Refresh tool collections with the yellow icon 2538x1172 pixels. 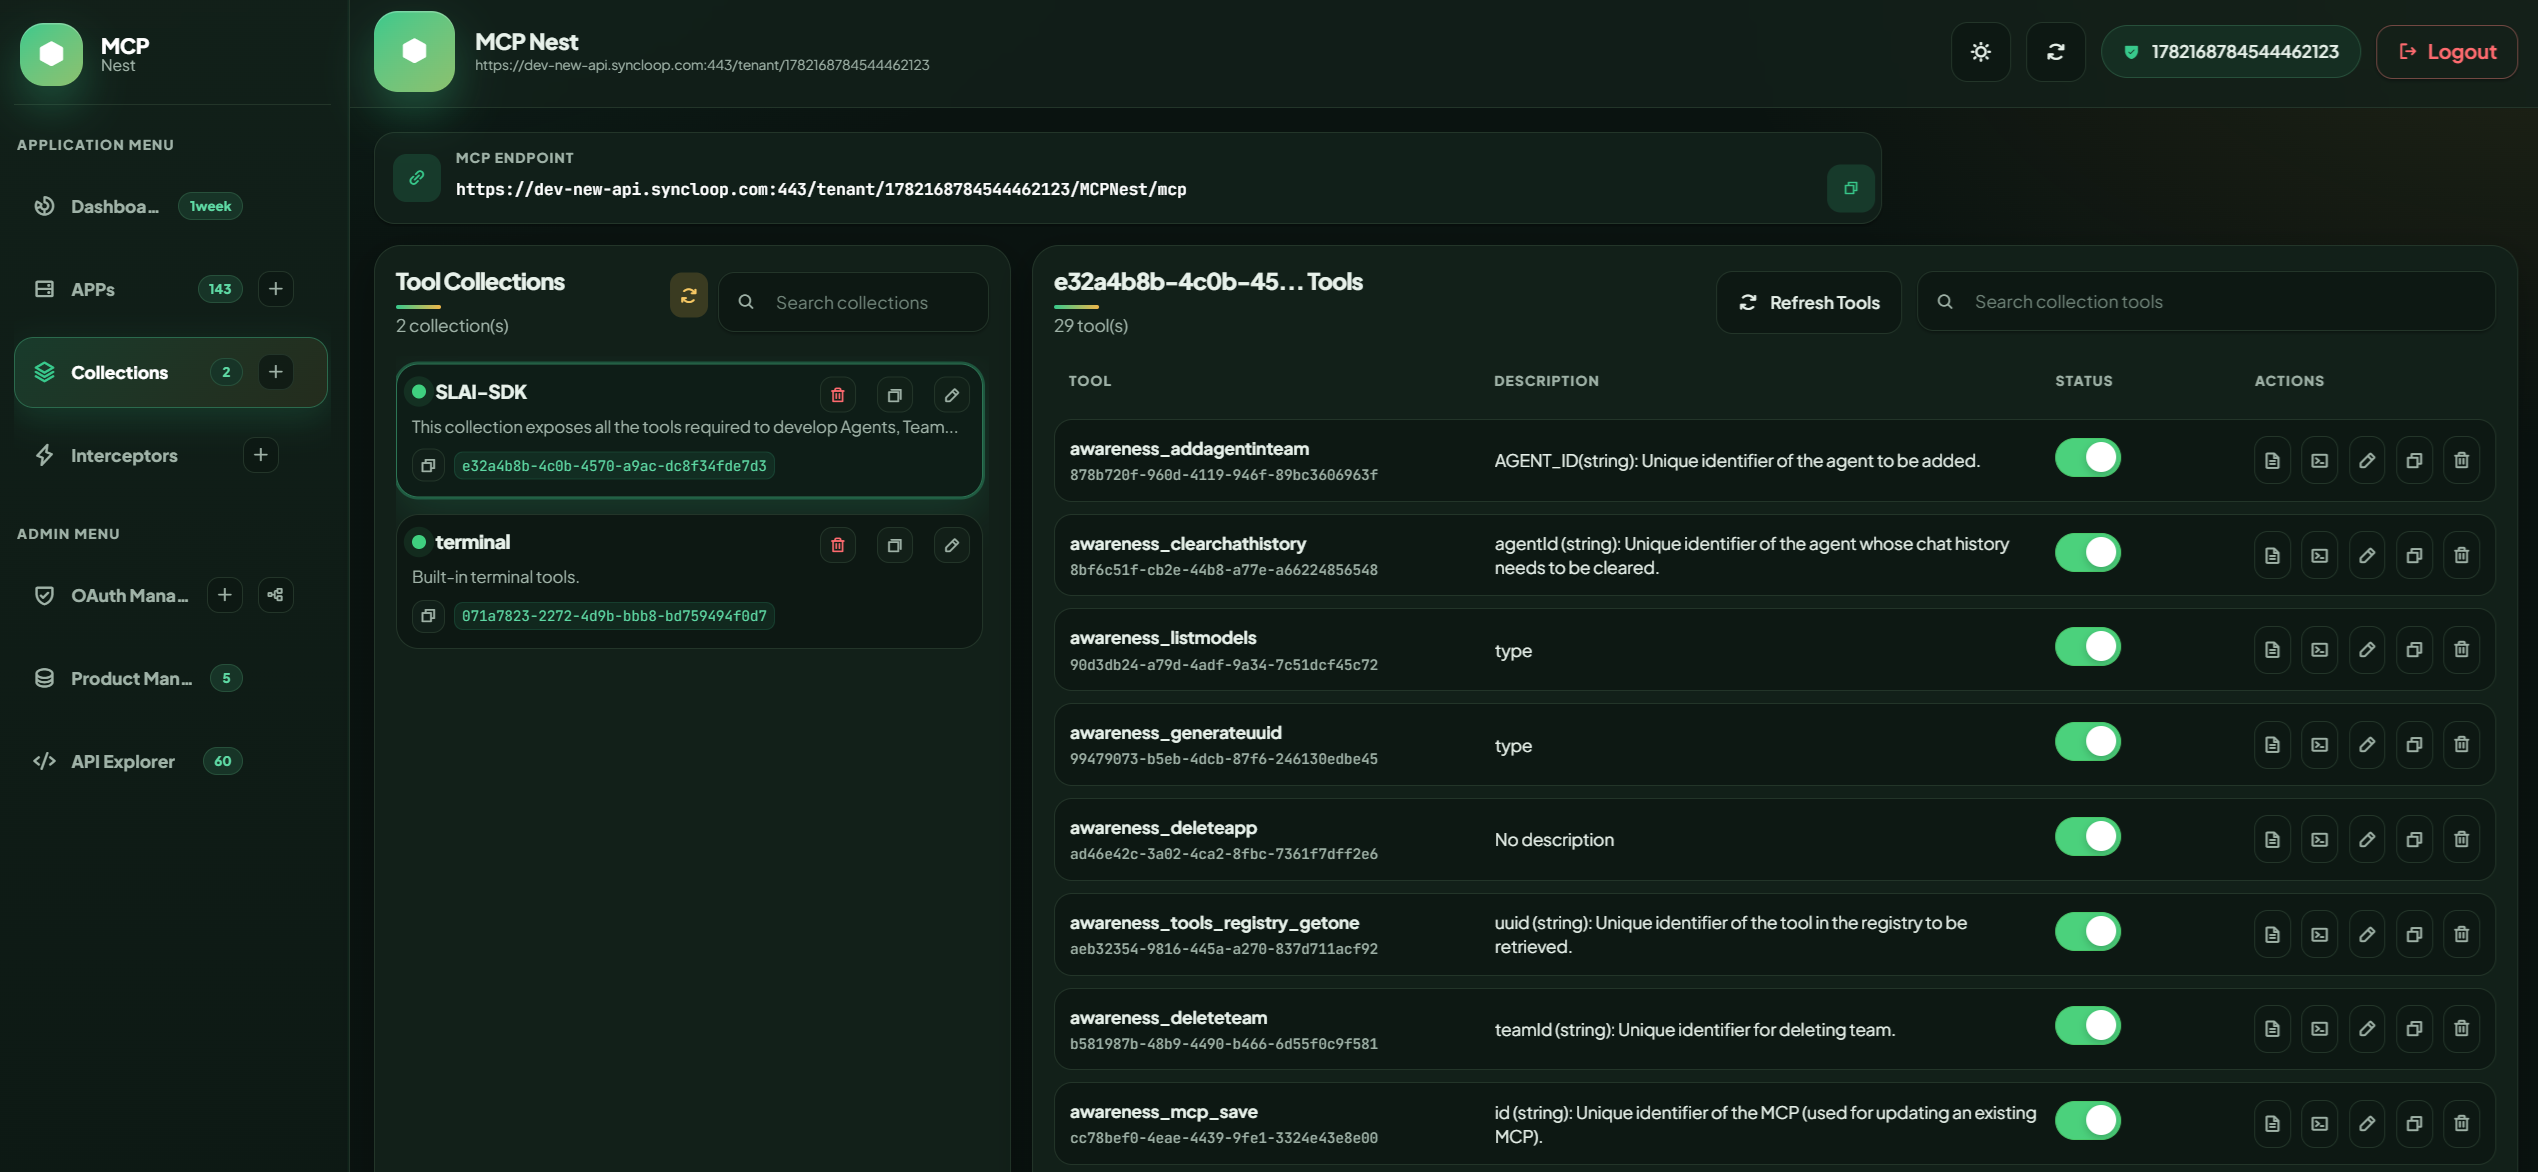[688, 295]
